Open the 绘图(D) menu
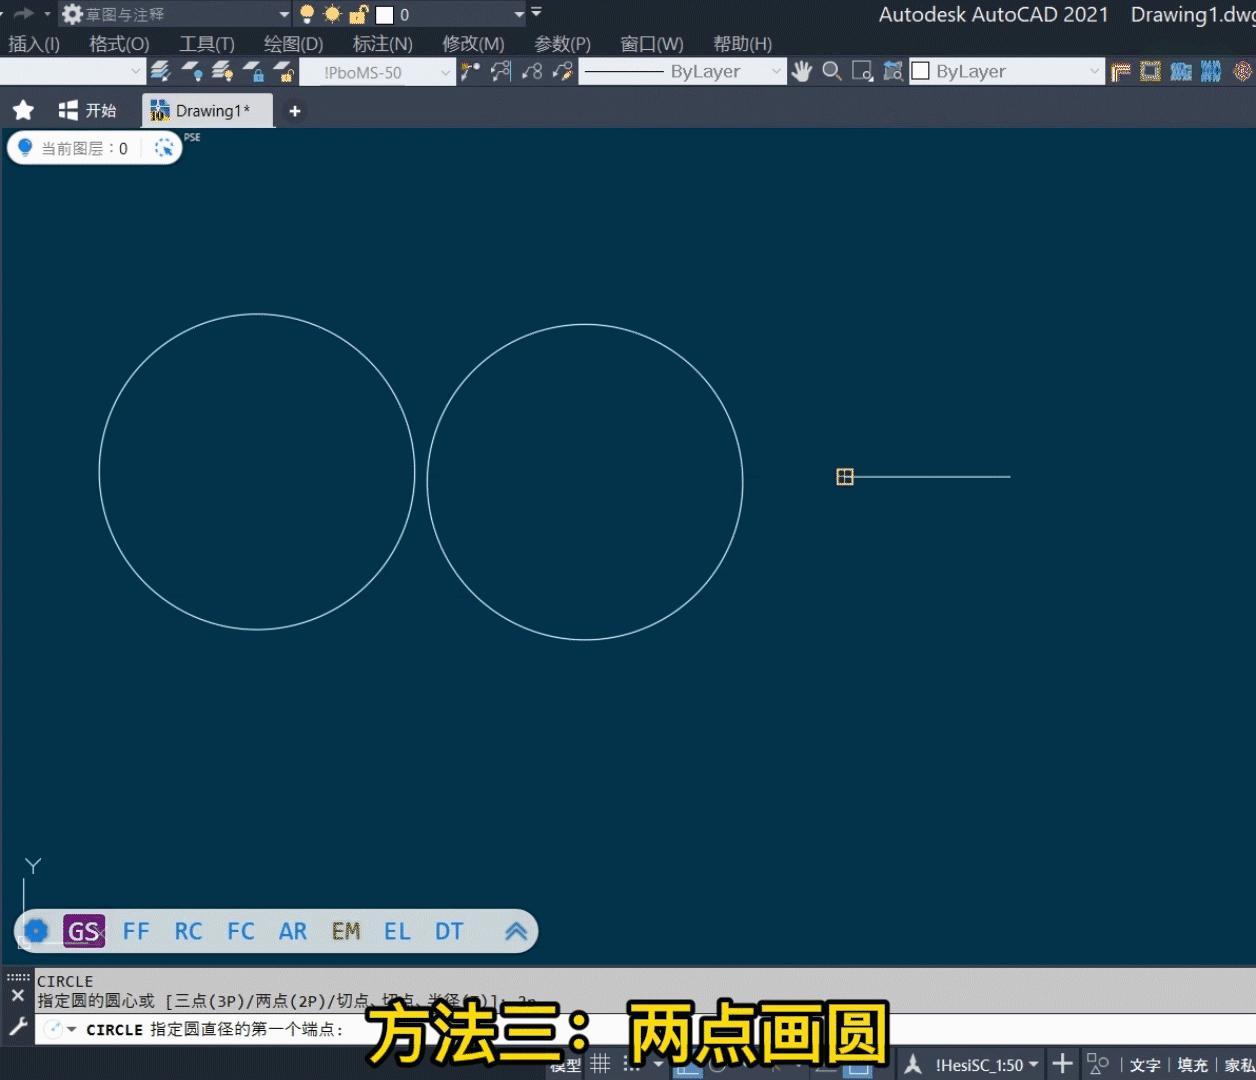Image resolution: width=1256 pixels, height=1080 pixels. 294,44
